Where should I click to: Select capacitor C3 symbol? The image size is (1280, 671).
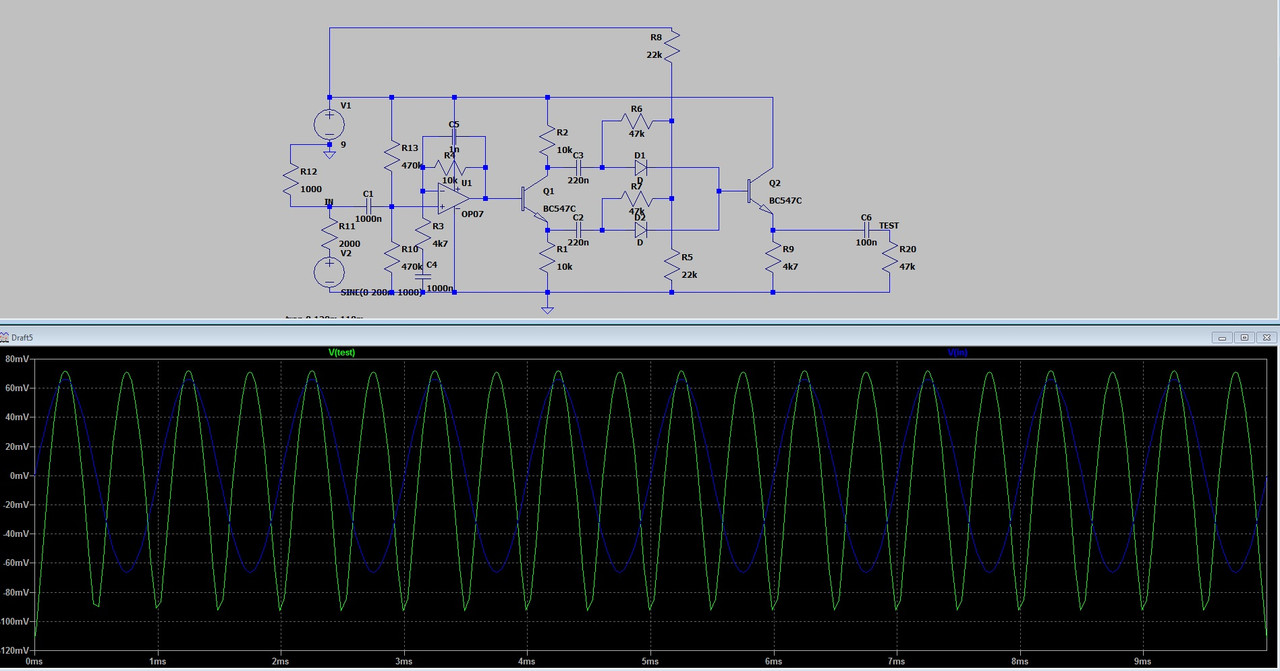coord(578,167)
